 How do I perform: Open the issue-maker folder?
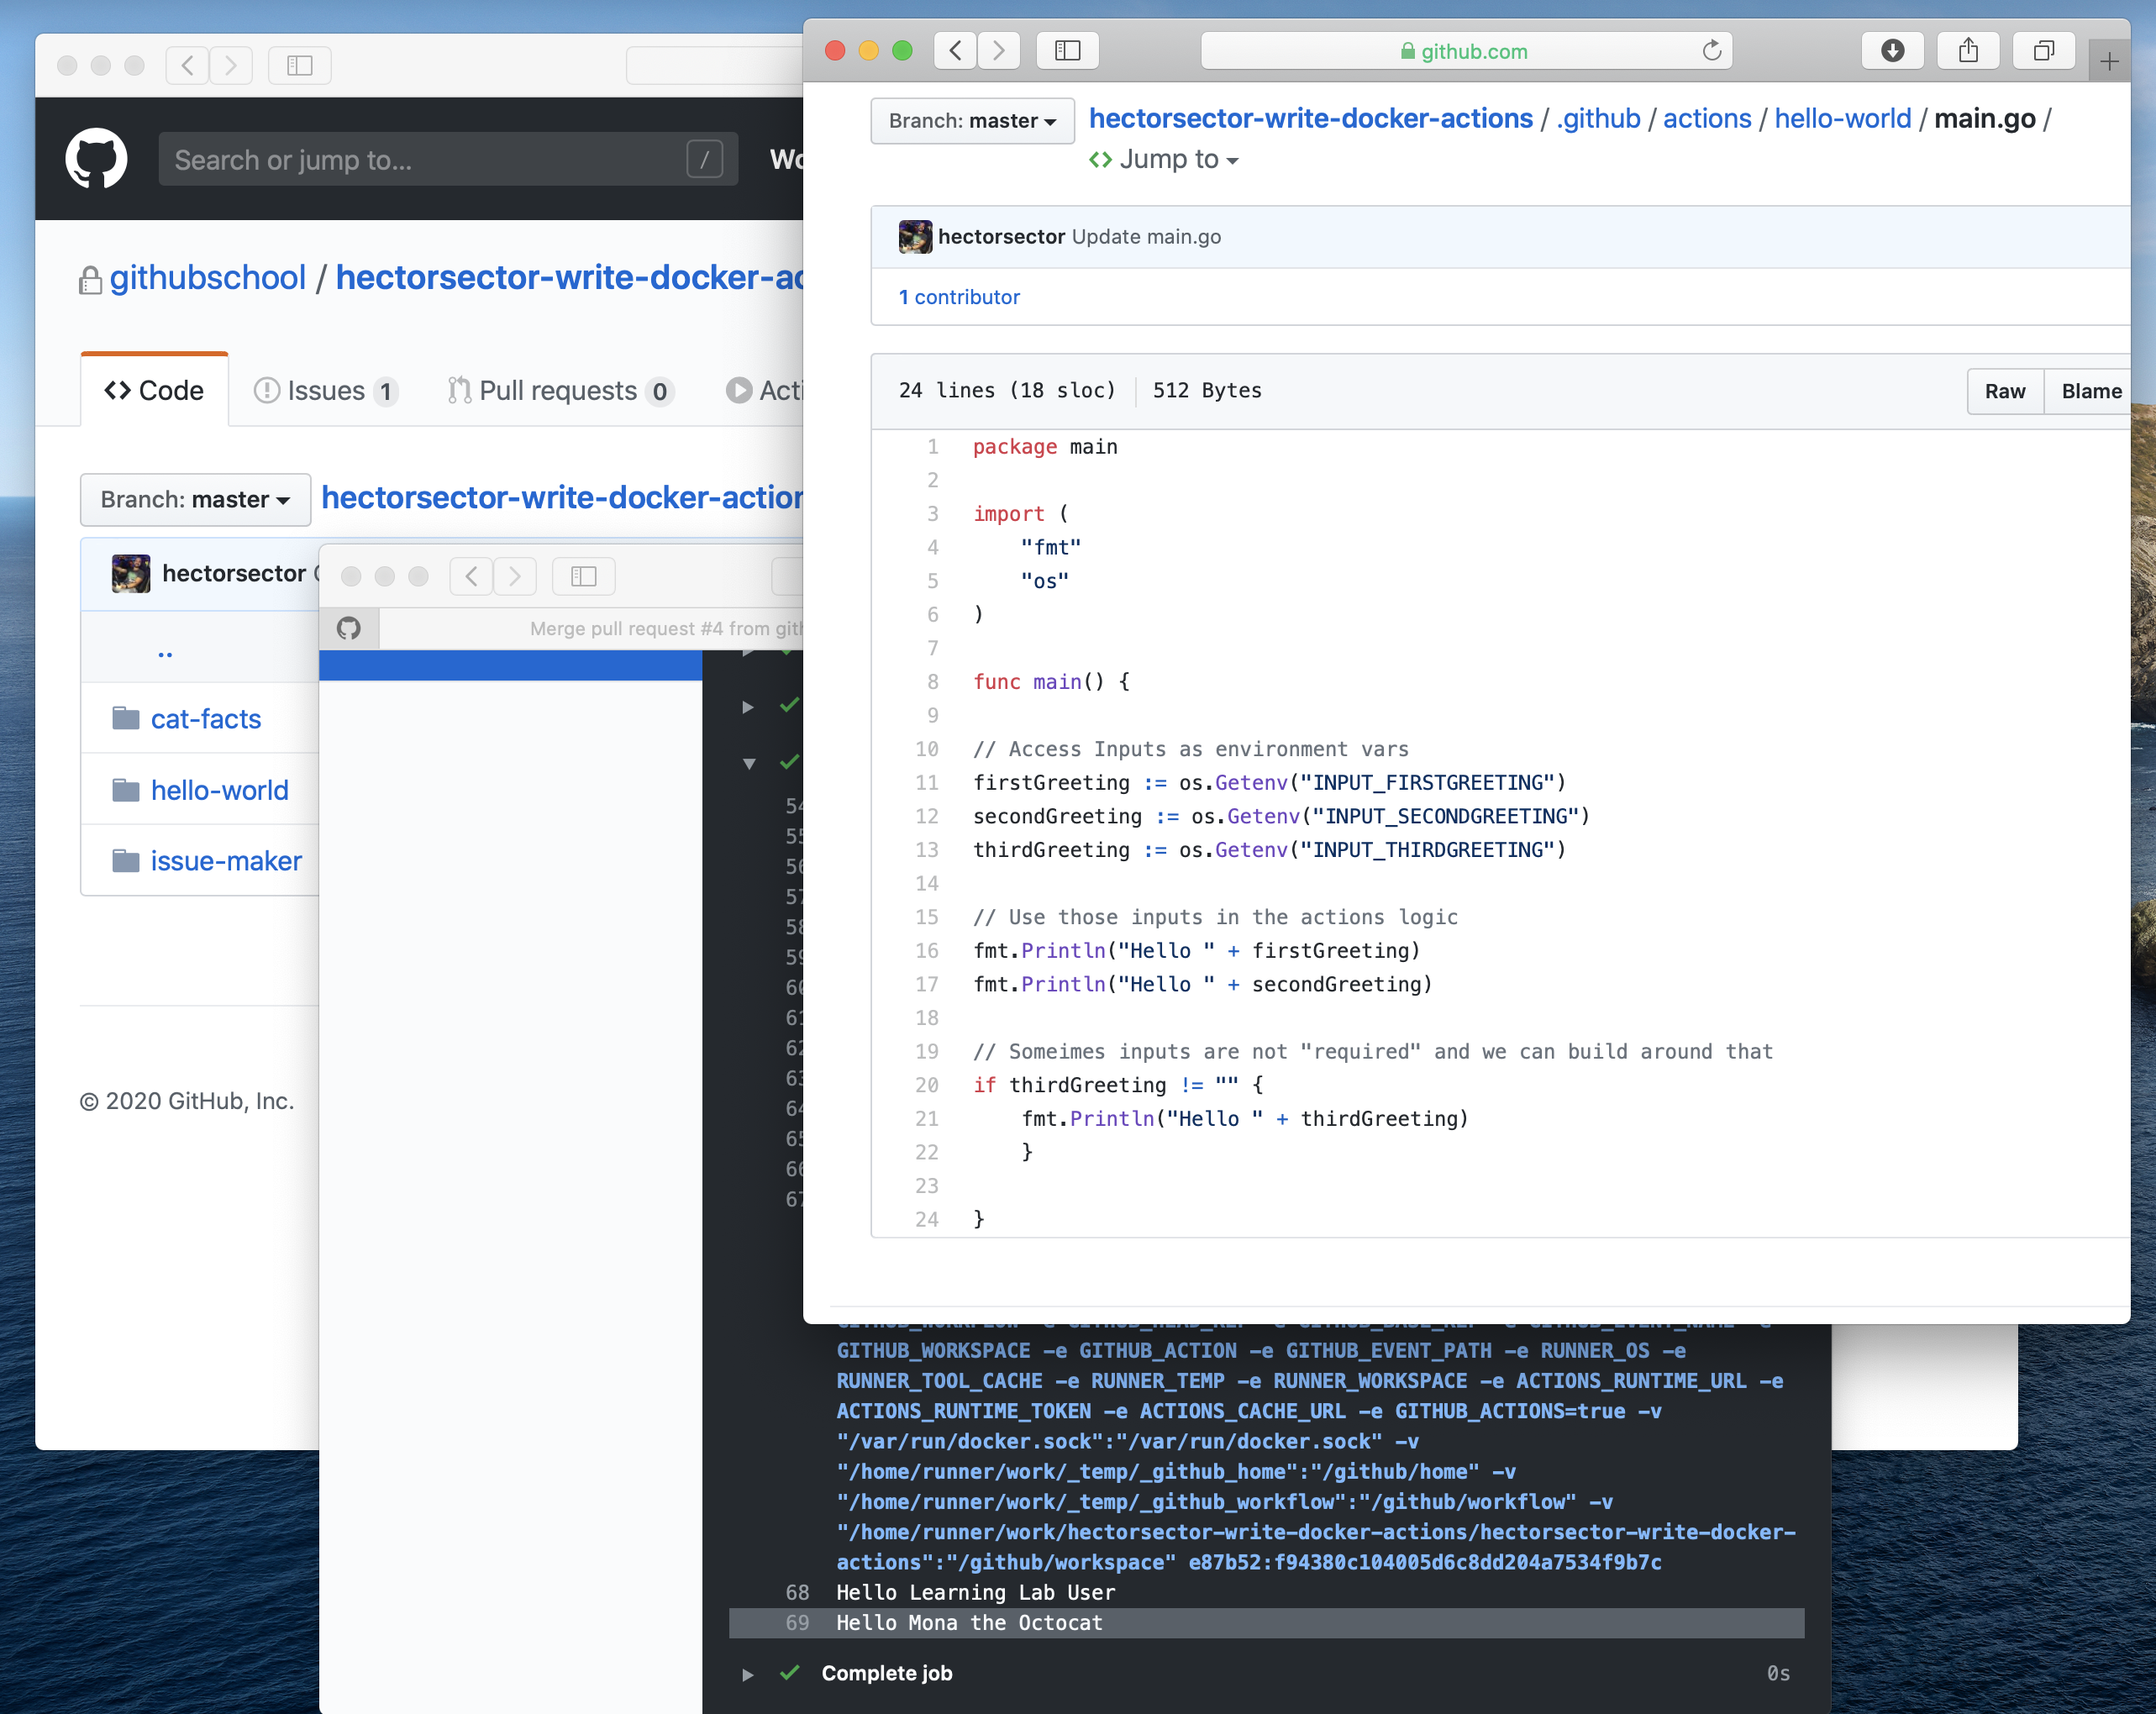click(225, 861)
